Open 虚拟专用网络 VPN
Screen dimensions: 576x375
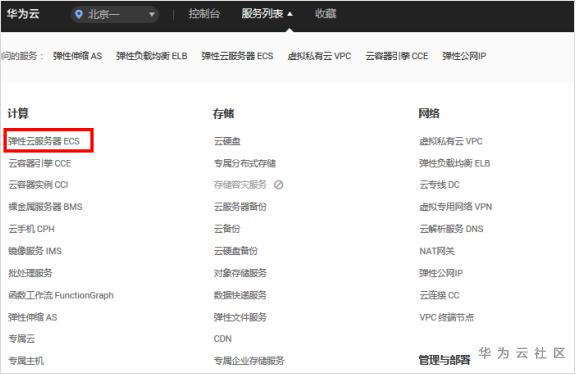[x=456, y=207]
